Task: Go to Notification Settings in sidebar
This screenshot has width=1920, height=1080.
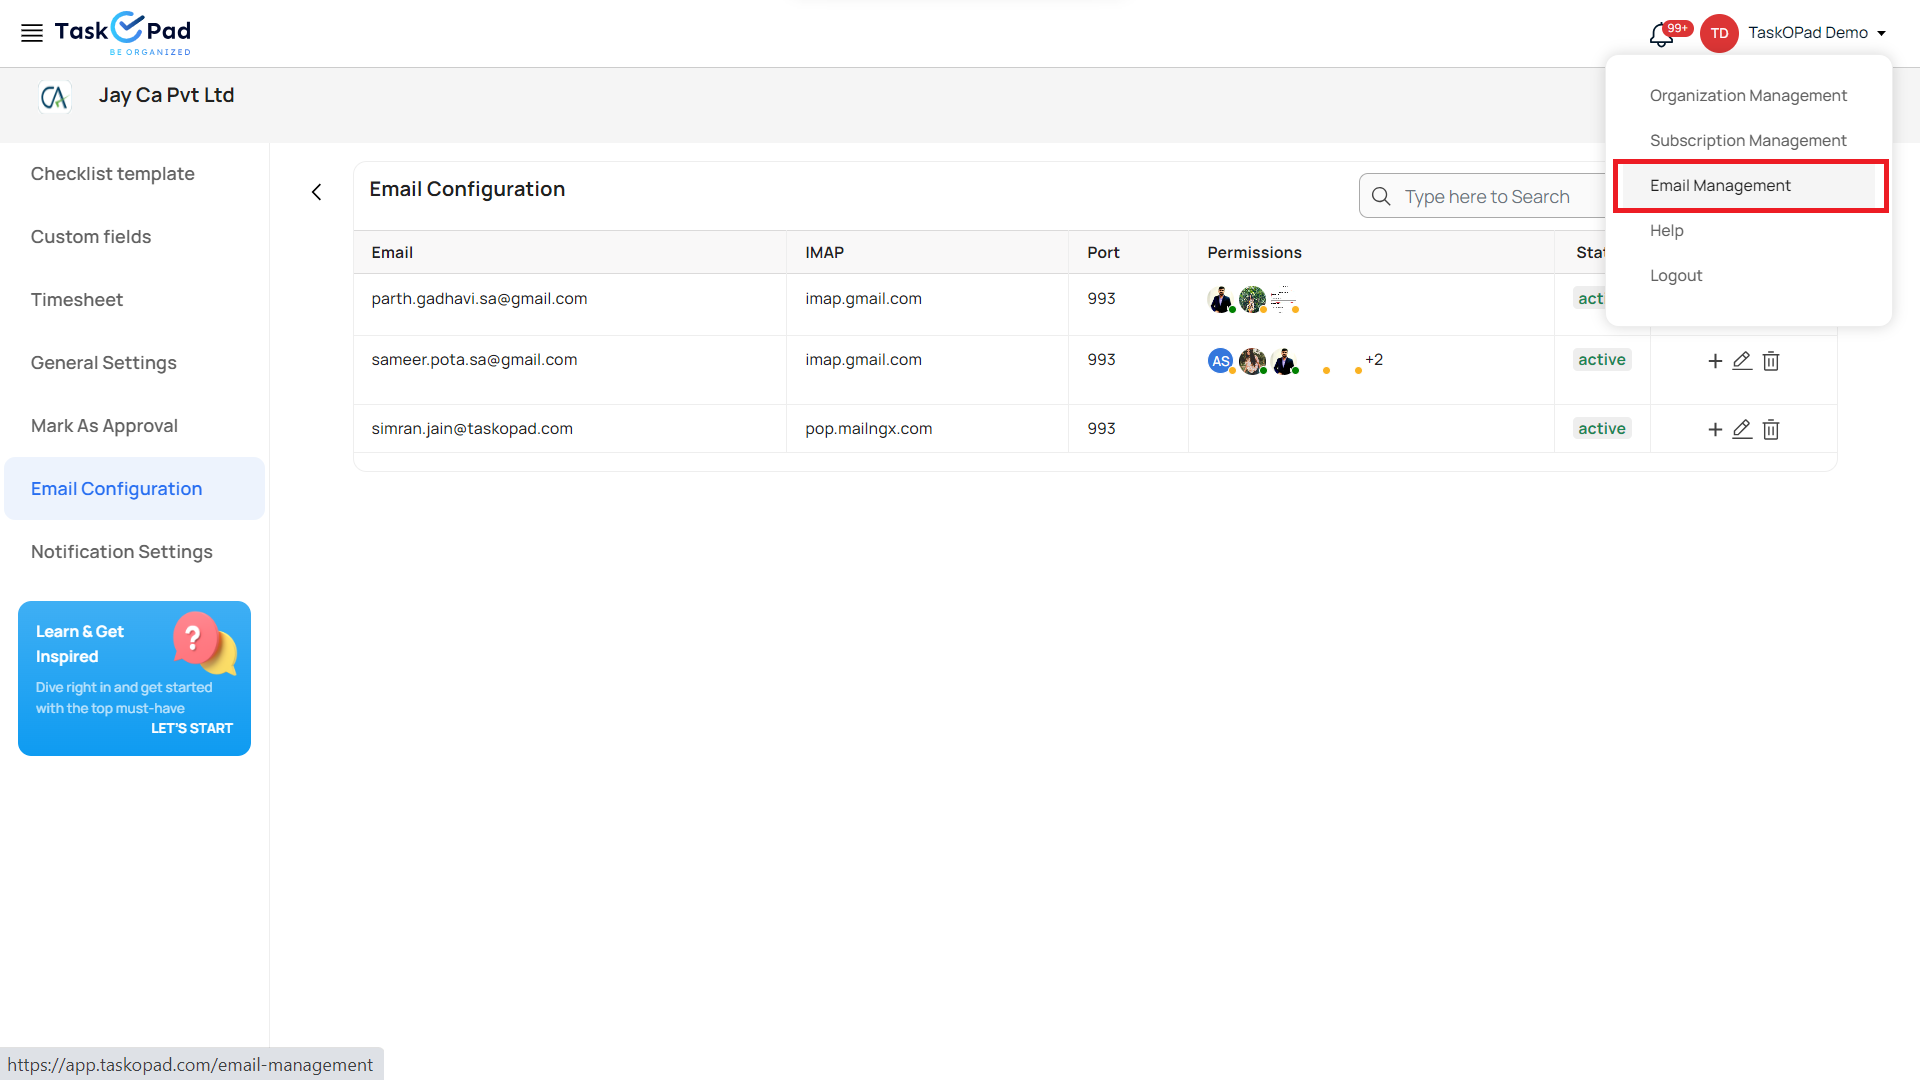Action: coord(122,552)
